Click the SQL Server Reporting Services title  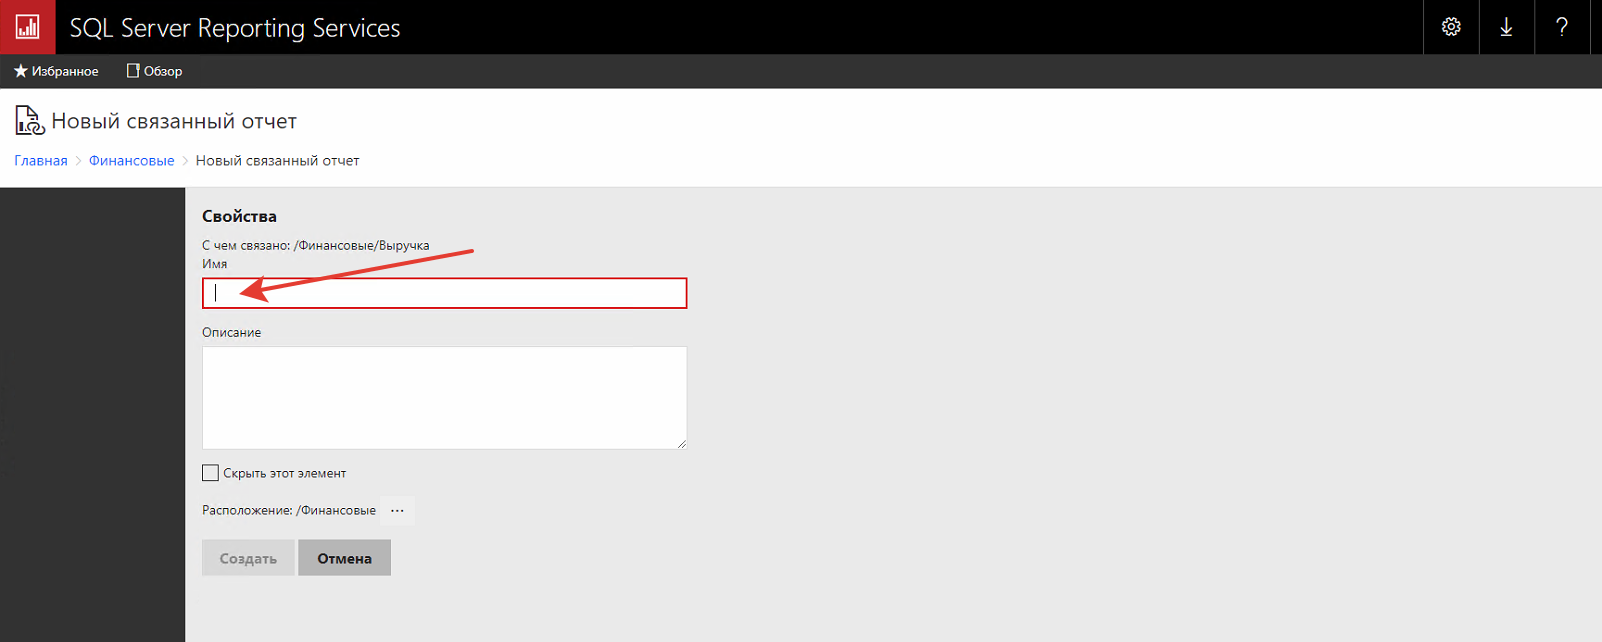235,28
